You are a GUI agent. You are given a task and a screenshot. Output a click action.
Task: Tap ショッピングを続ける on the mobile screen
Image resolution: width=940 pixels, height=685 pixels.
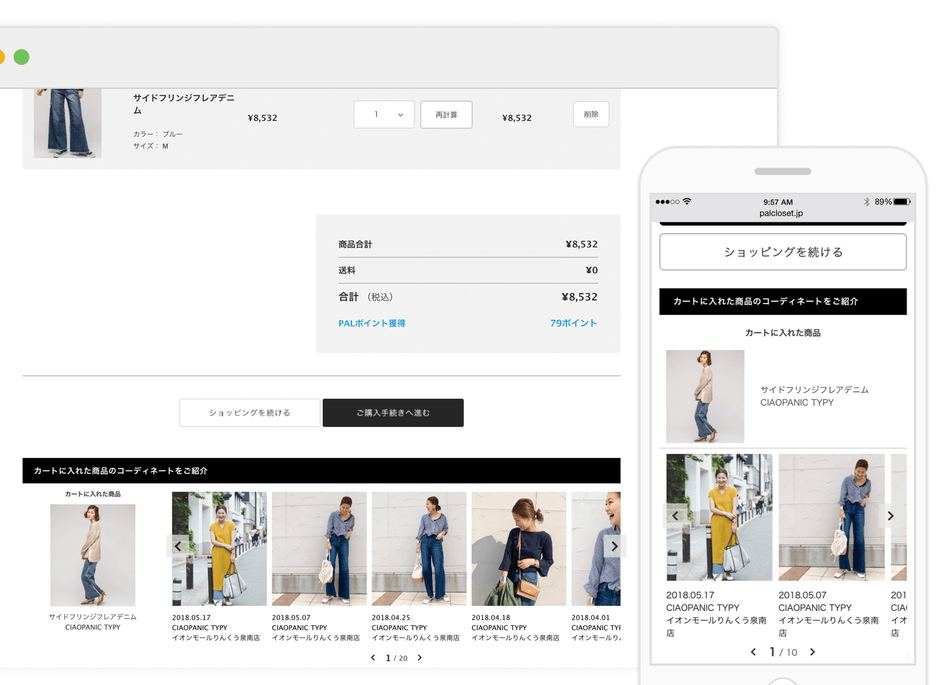[x=782, y=251]
